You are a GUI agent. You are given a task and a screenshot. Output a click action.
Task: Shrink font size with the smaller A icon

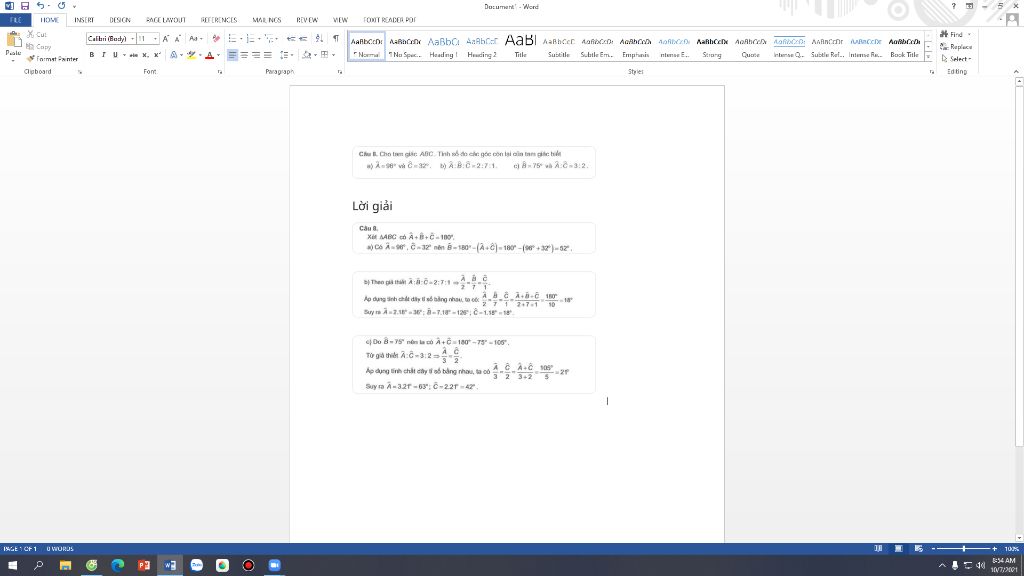(178, 39)
